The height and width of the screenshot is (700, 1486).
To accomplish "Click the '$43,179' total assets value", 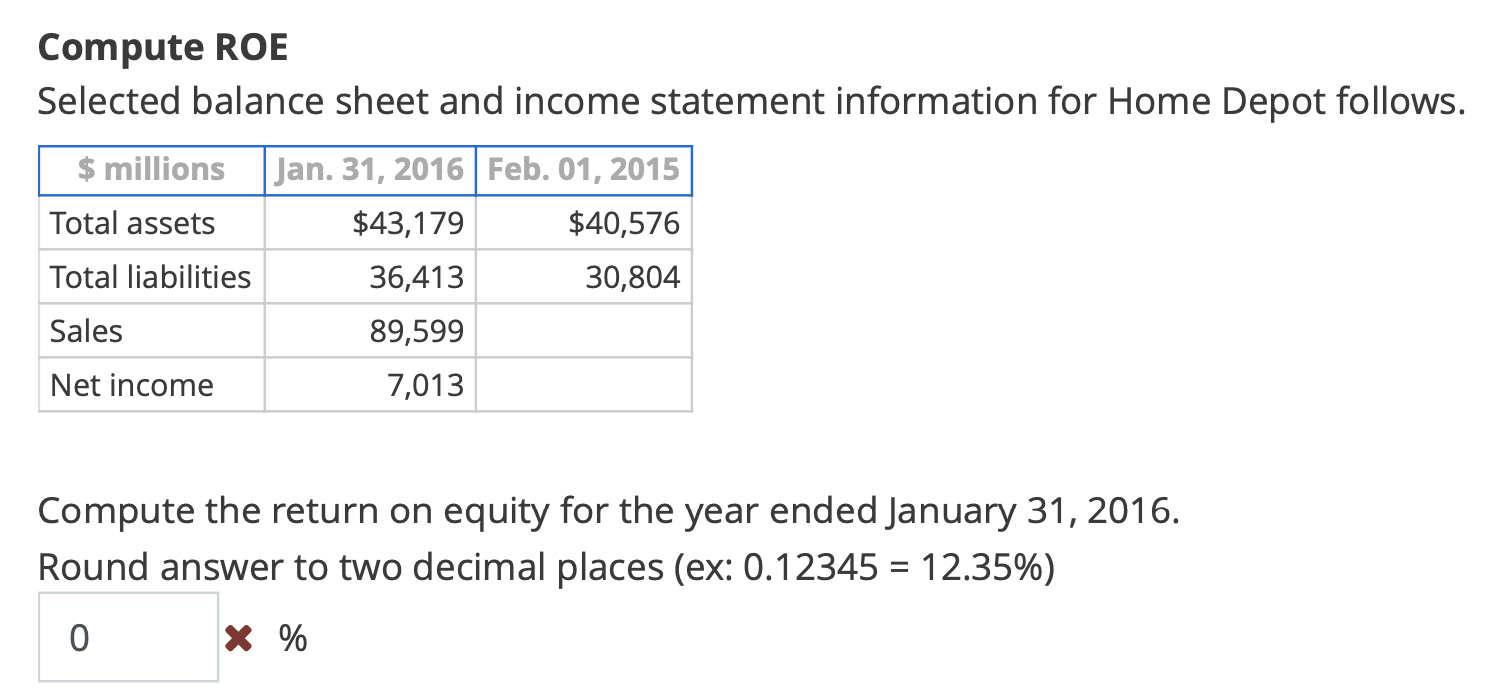I will pos(410,223).
